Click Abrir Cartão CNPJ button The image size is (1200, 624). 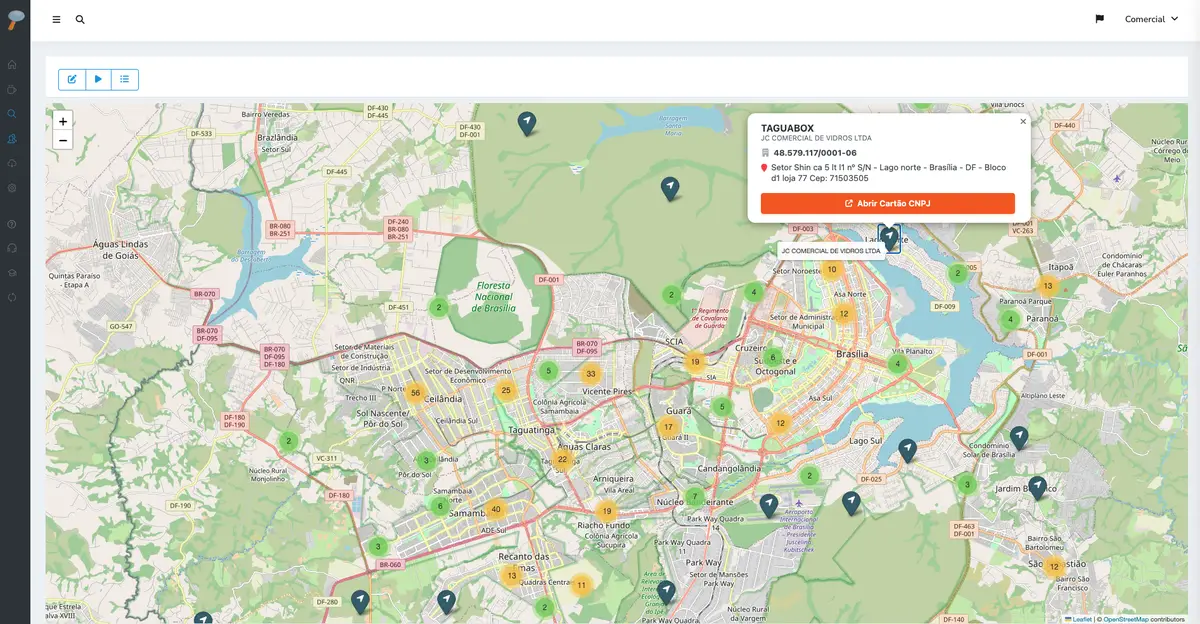tap(888, 203)
